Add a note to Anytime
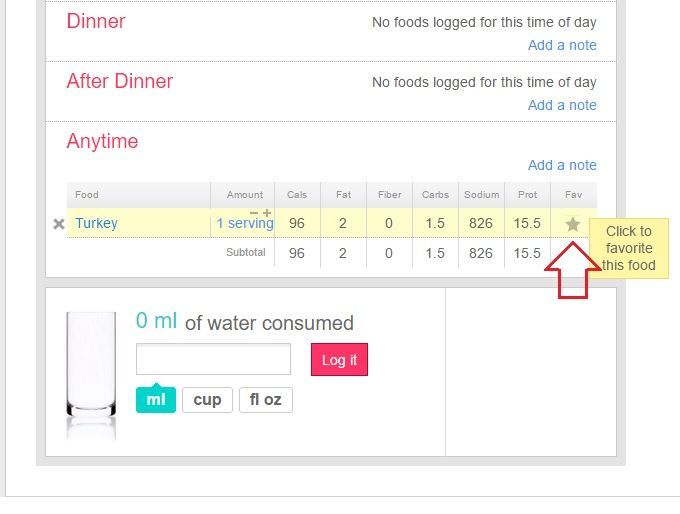Image resolution: width=680 pixels, height=514 pixels. tap(562, 165)
